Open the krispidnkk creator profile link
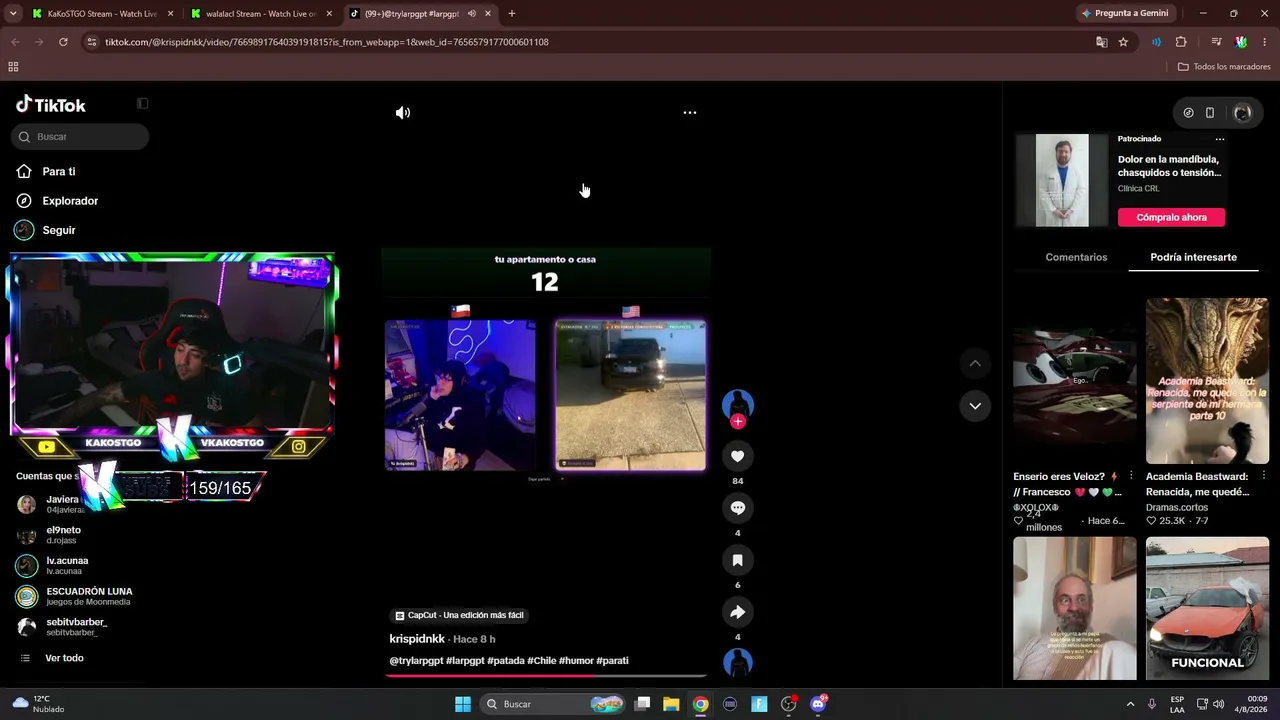The height and width of the screenshot is (720, 1280). pyautogui.click(x=417, y=639)
